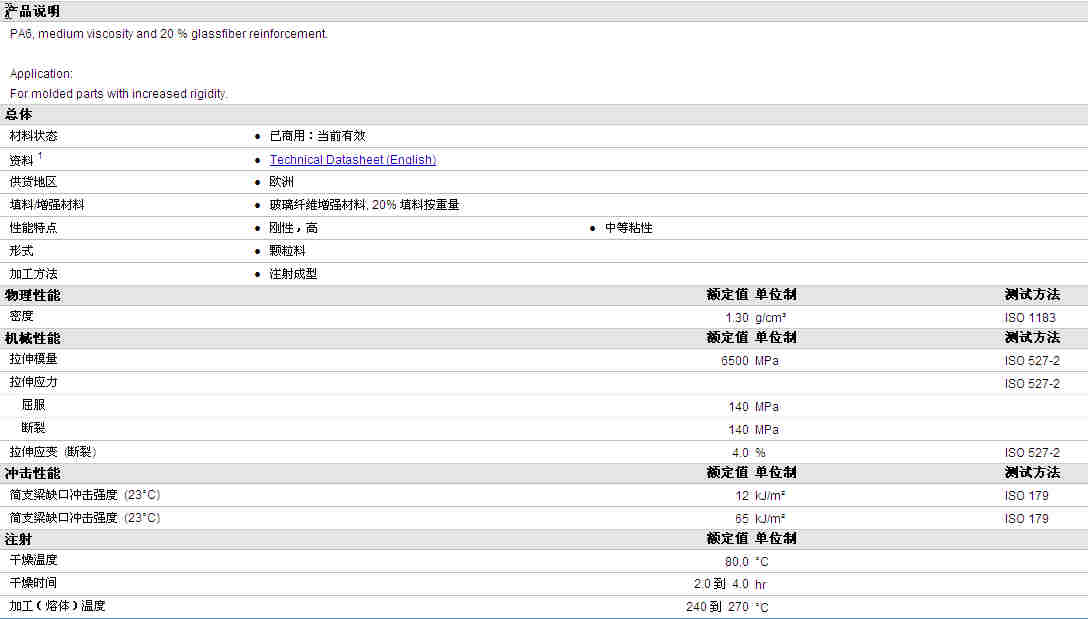
Task: Click the 中等粘性 feature item
Action: click(628, 228)
